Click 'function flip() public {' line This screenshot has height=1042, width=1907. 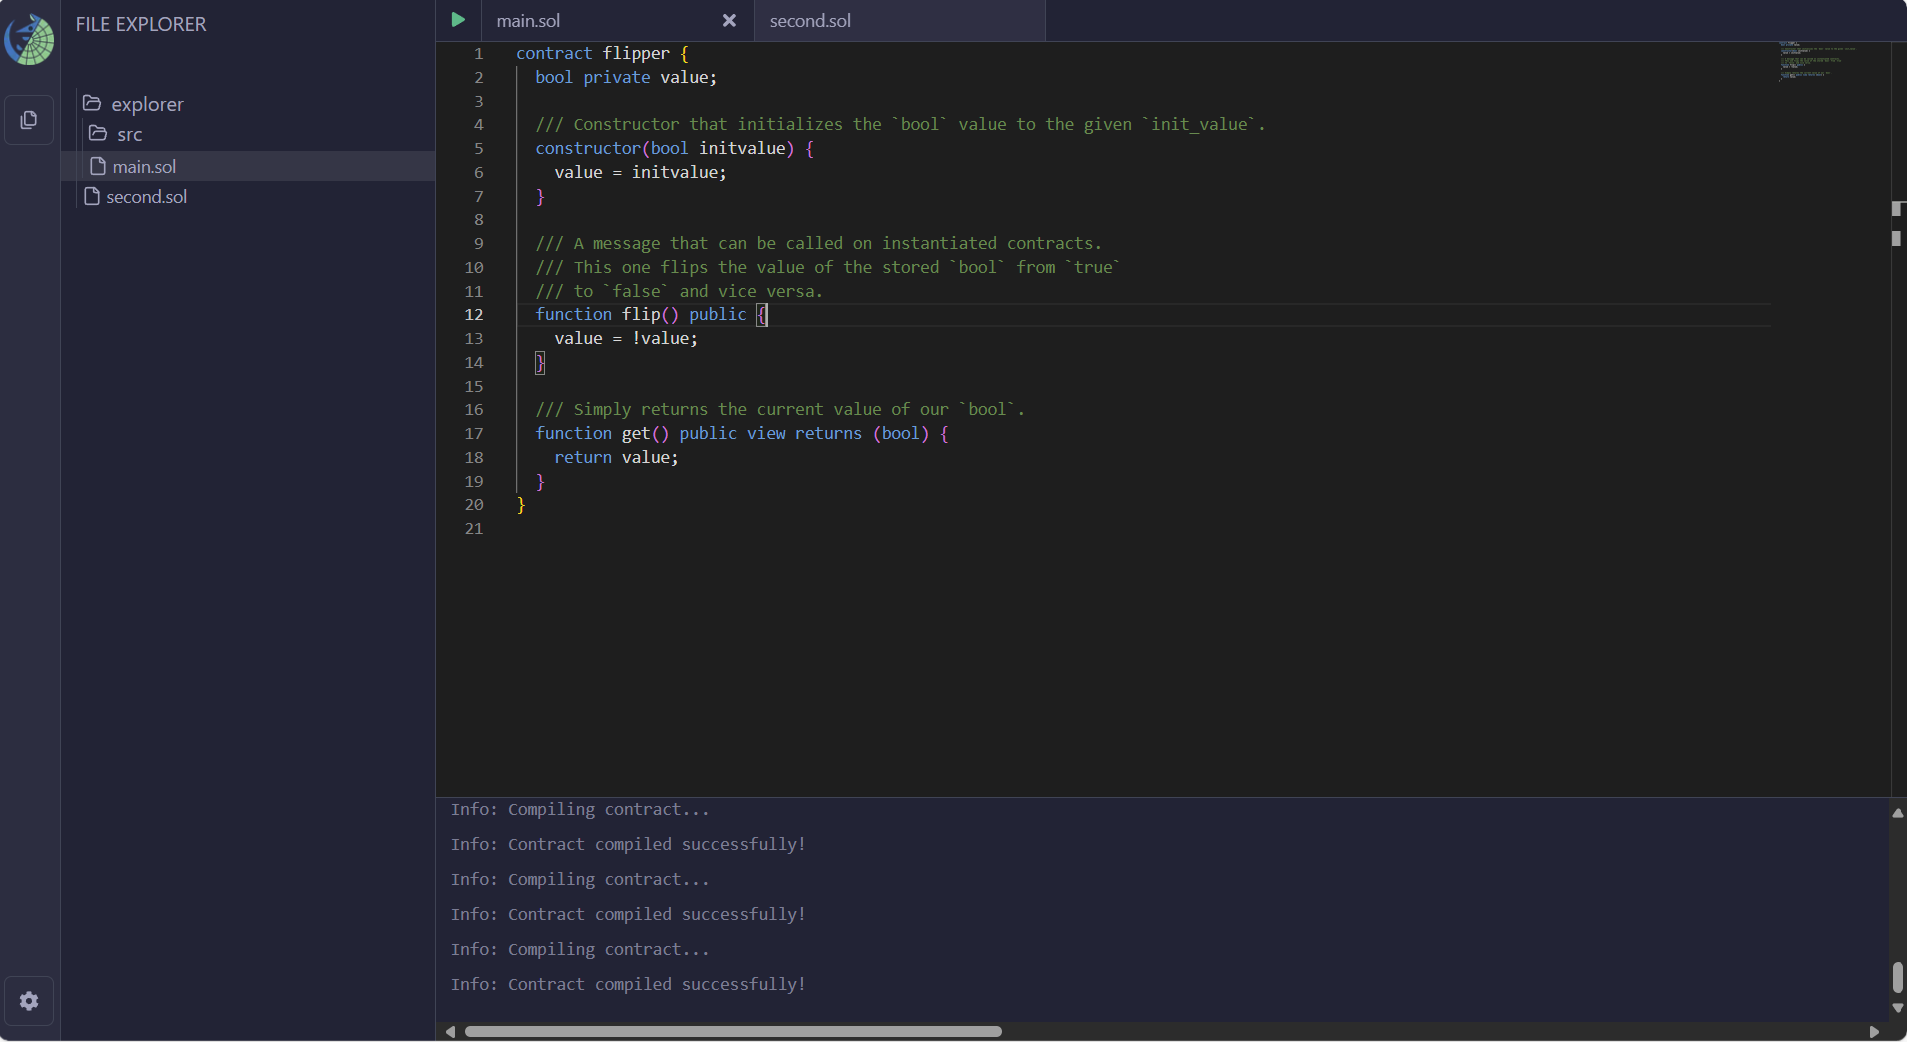click(651, 314)
